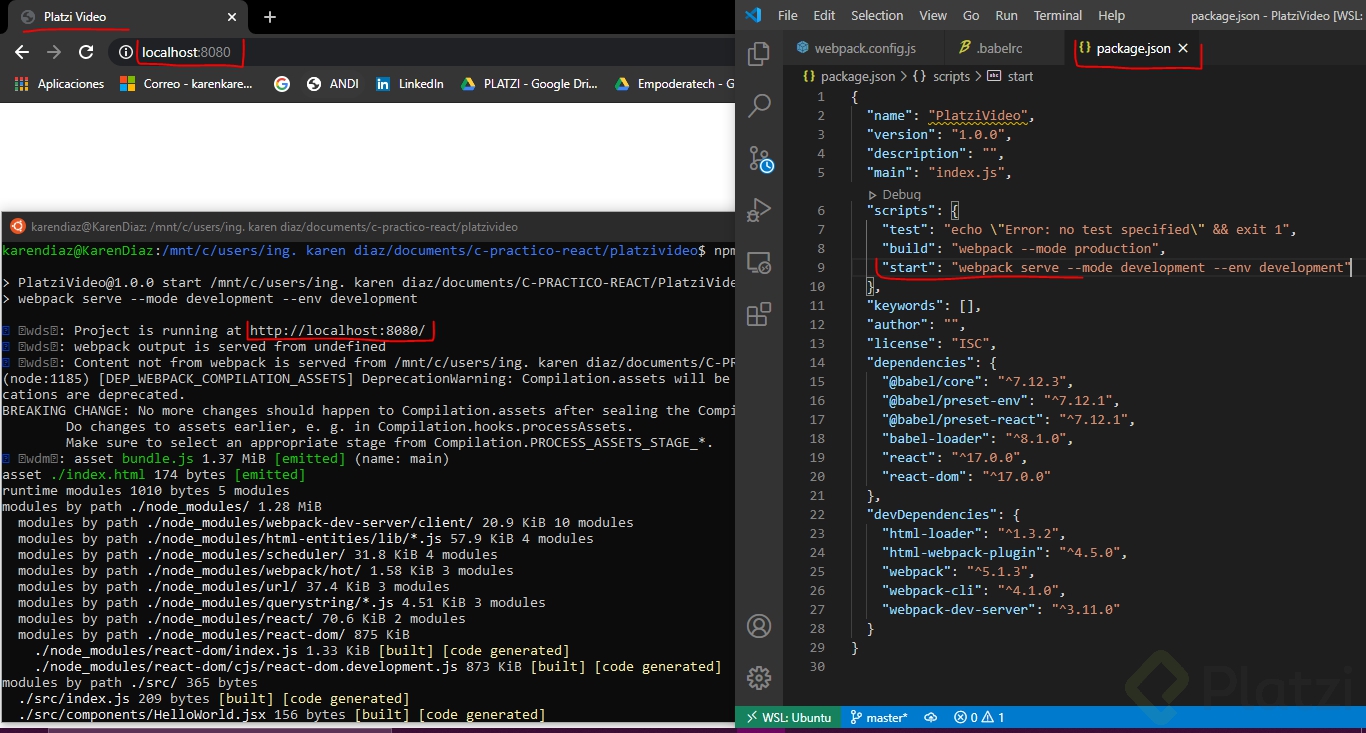The width and height of the screenshot is (1366, 733).
Task: Open the Accounts menu icon
Action: 759,627
